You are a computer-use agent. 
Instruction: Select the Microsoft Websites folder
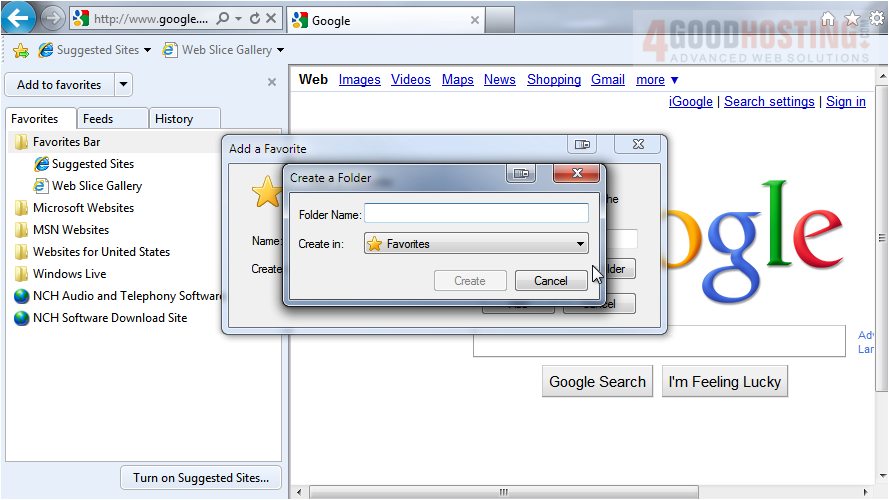83,208
